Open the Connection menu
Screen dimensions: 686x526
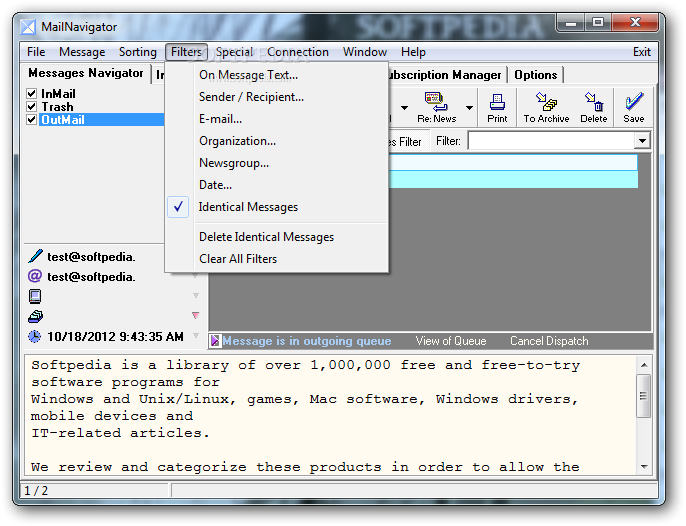pyautogui.click(x=298, y=52)
